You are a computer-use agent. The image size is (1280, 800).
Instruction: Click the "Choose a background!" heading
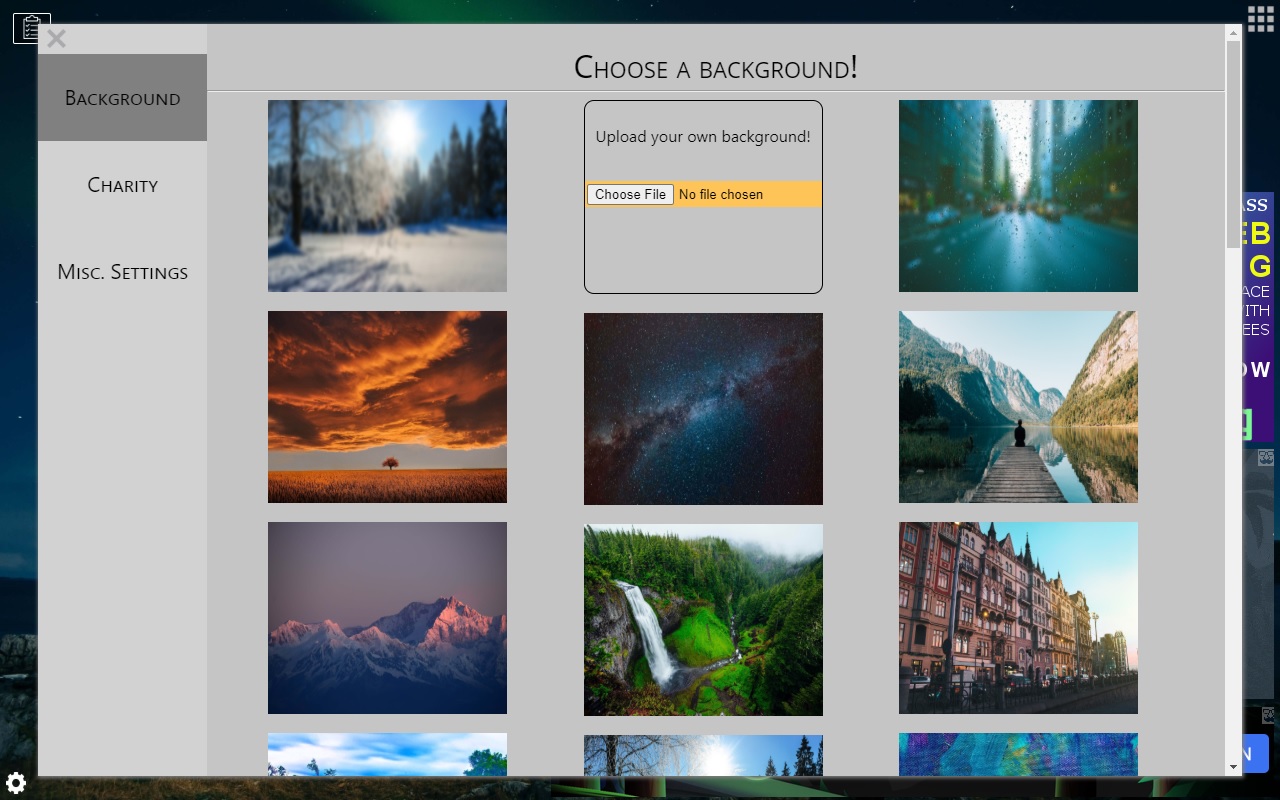coord(716,67)
